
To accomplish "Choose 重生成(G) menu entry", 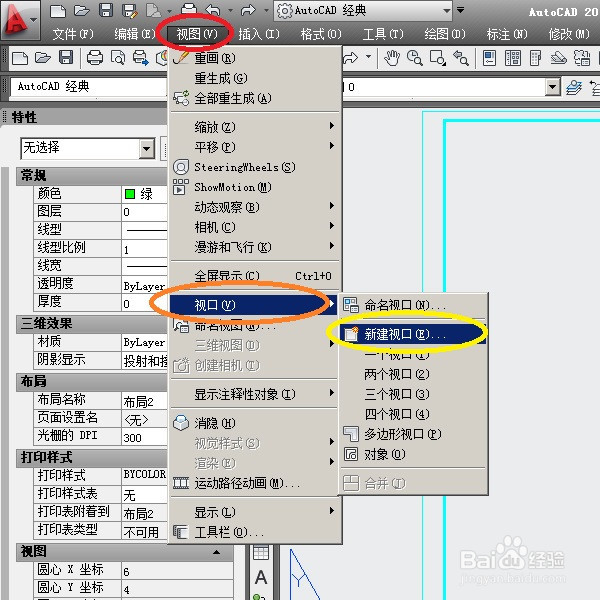I will point(255,78).
